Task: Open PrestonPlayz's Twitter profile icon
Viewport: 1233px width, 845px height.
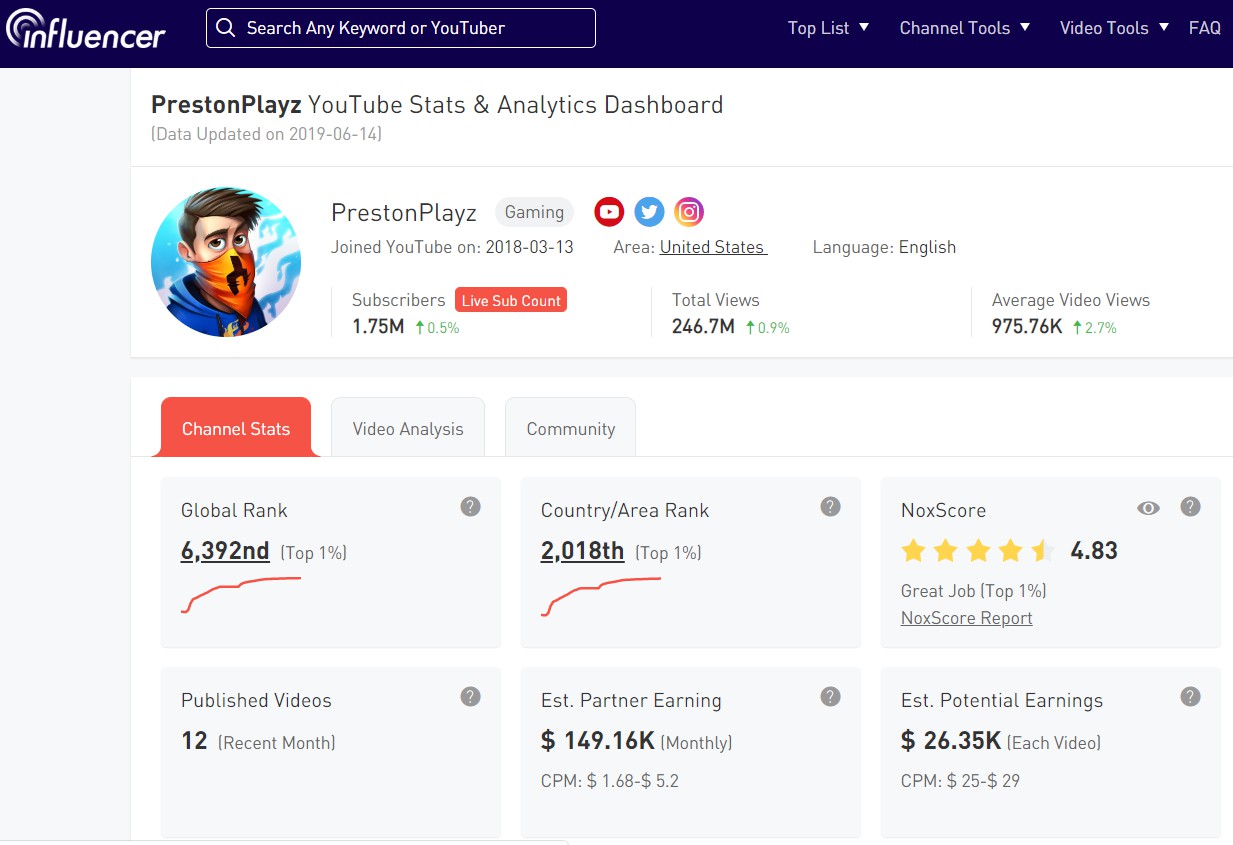Action: tap(649, 211)
